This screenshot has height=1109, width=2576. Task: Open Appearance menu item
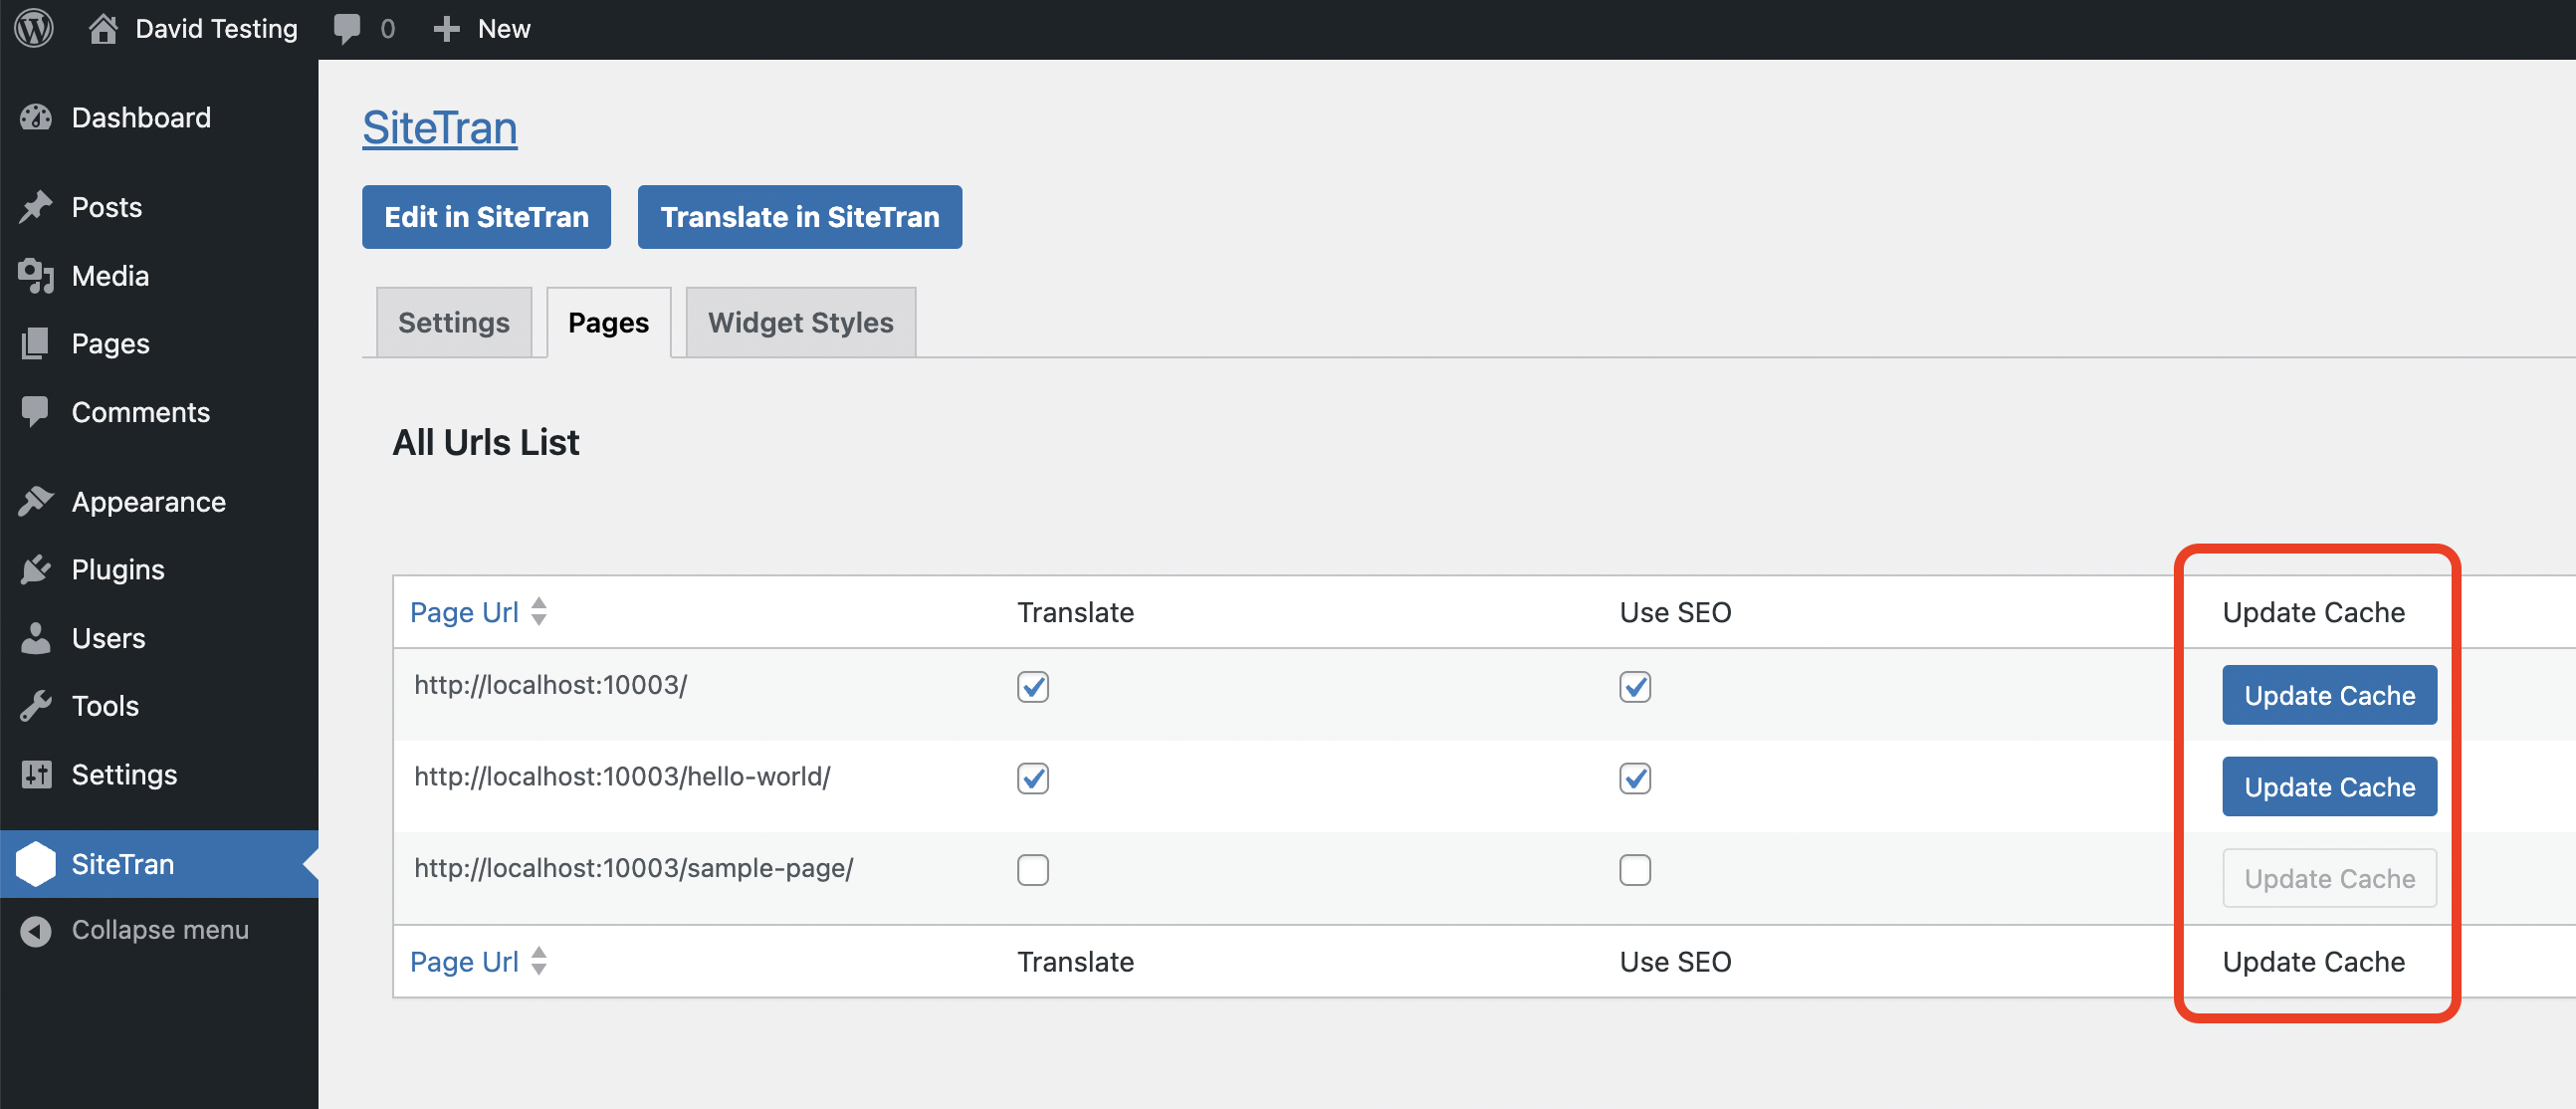pyautogui.click(x=149, y=502)
